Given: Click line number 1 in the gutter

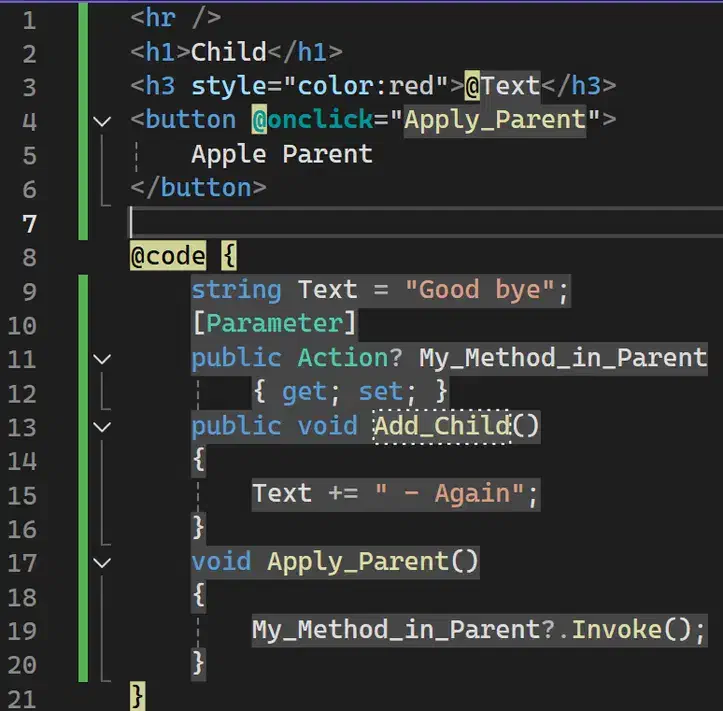Looking at the screenshot, I should (28, 19).
